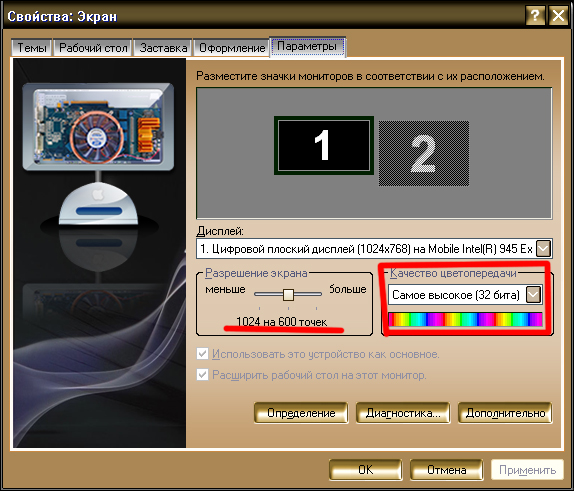
Task: Switch to the Темы tab
Action: point(32,48)
